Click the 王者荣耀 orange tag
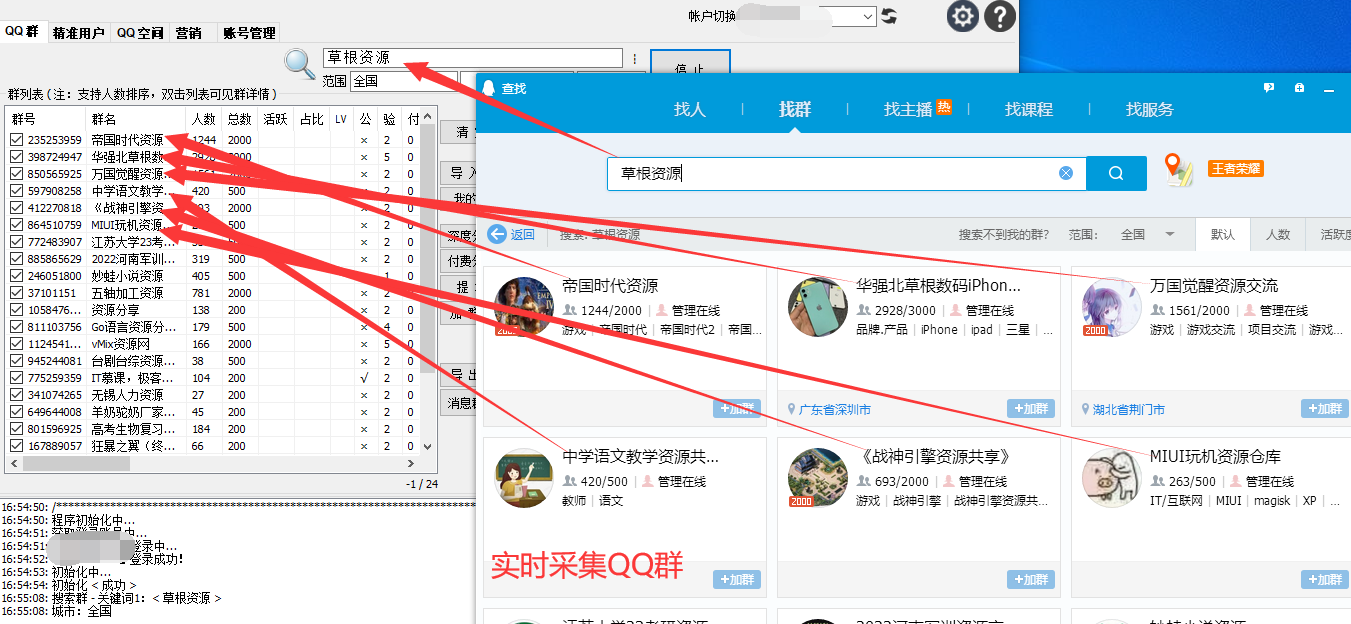Screen dimensions: 1351x624 pos(1236,169)
